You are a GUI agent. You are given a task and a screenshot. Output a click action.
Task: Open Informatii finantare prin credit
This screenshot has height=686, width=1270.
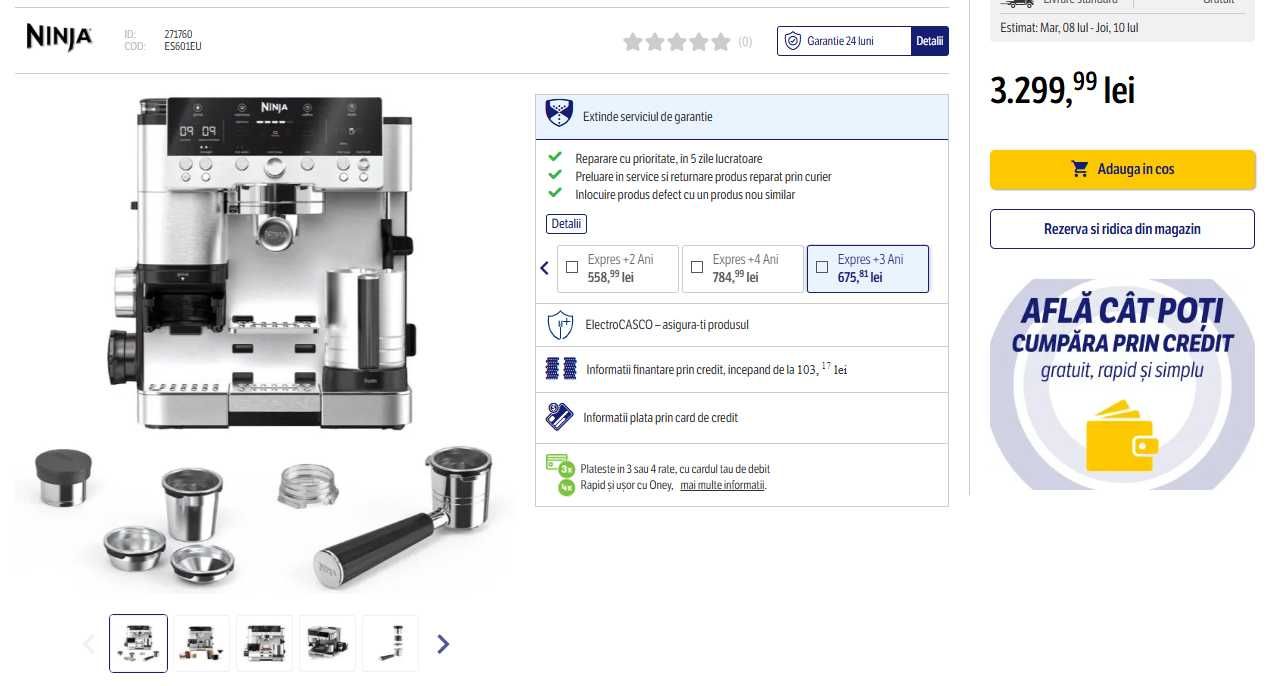coord(716,369)
